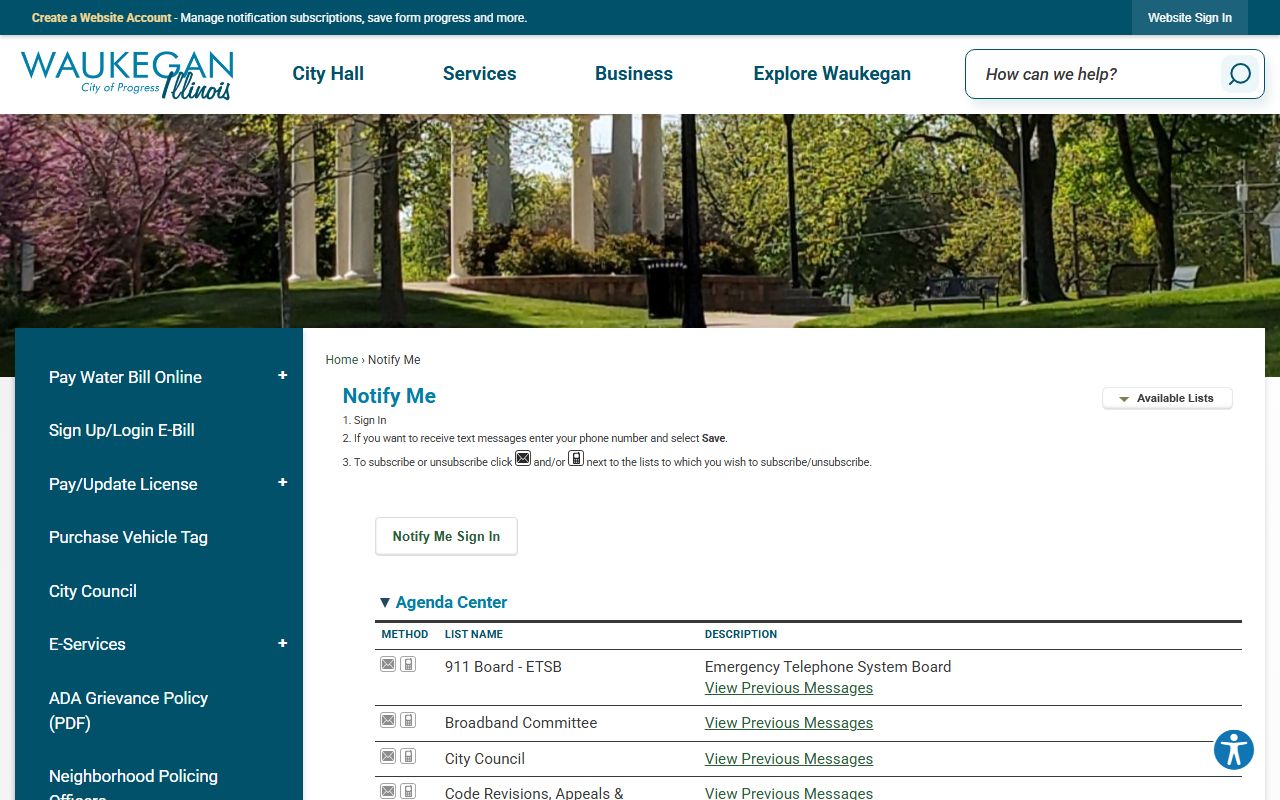The height and width of the screenshot is (800, 1280).
Task: Subscribe by email to Broadband Committee
Action: [x=388, y=720]
